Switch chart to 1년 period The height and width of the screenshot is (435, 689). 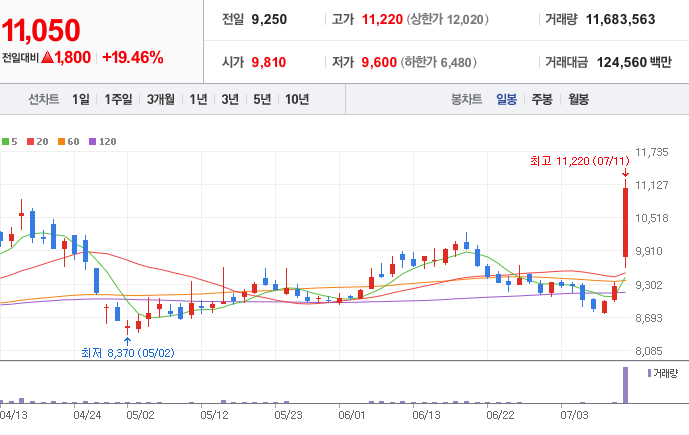point(198,99)
